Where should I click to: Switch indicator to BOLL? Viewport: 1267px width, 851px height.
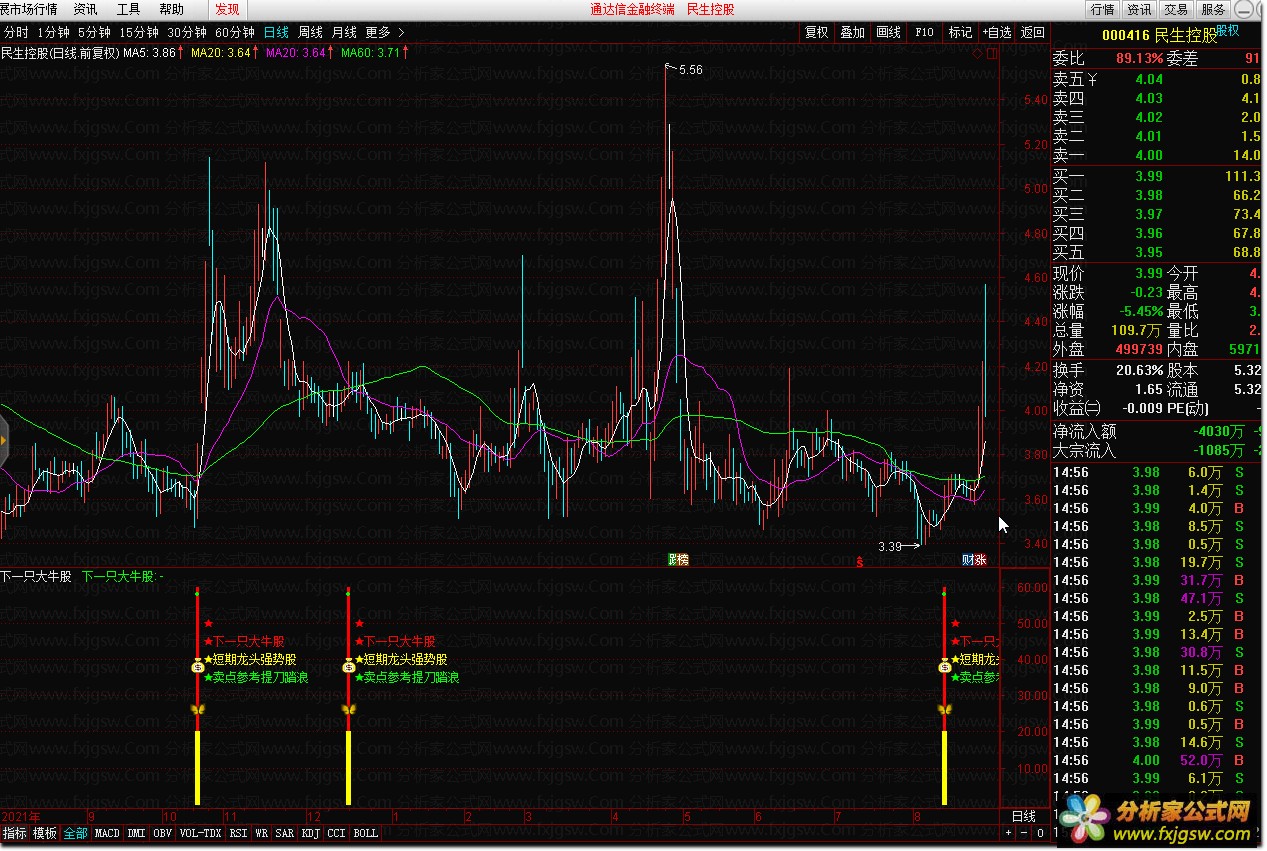pyautogui.click(x=366, y=833)
